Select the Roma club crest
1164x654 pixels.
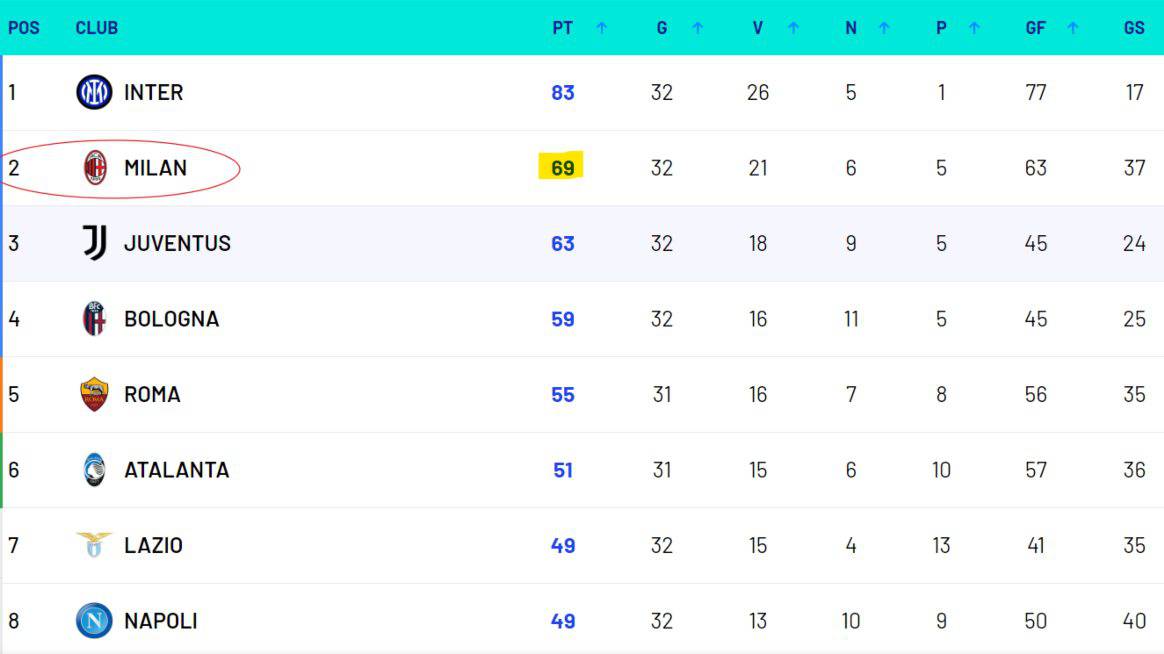point(94,394)
